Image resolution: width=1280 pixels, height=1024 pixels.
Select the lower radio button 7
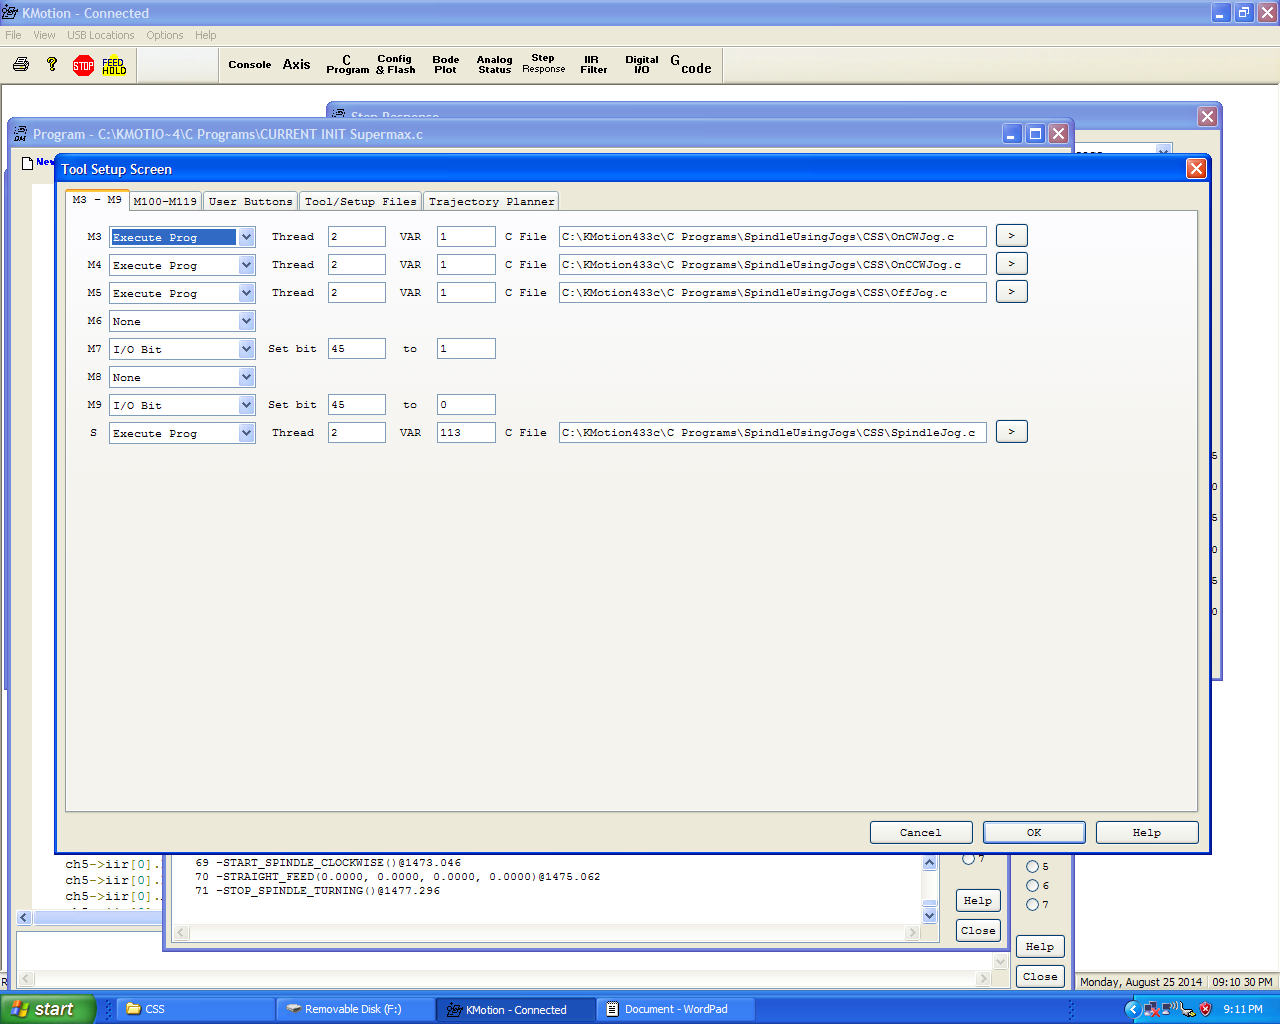pyautogui.click(x=1032, y=905)
